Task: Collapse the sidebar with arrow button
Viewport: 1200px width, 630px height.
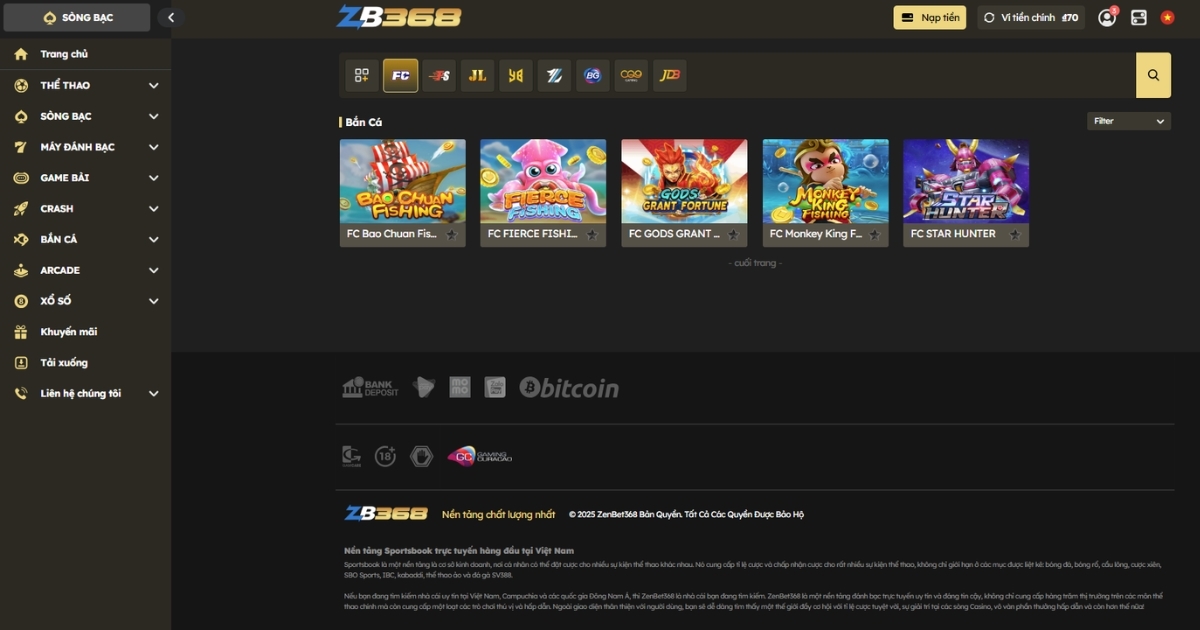Action: pos(171,17)
